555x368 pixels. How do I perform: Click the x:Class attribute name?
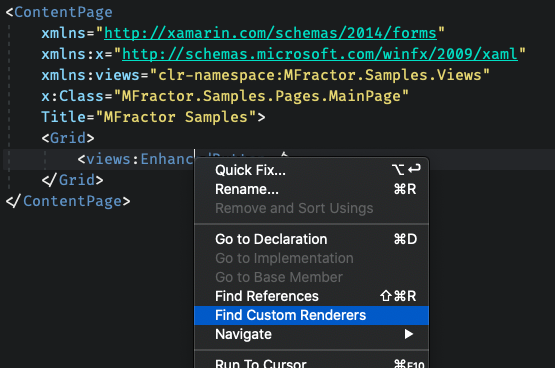click(73, 96)
